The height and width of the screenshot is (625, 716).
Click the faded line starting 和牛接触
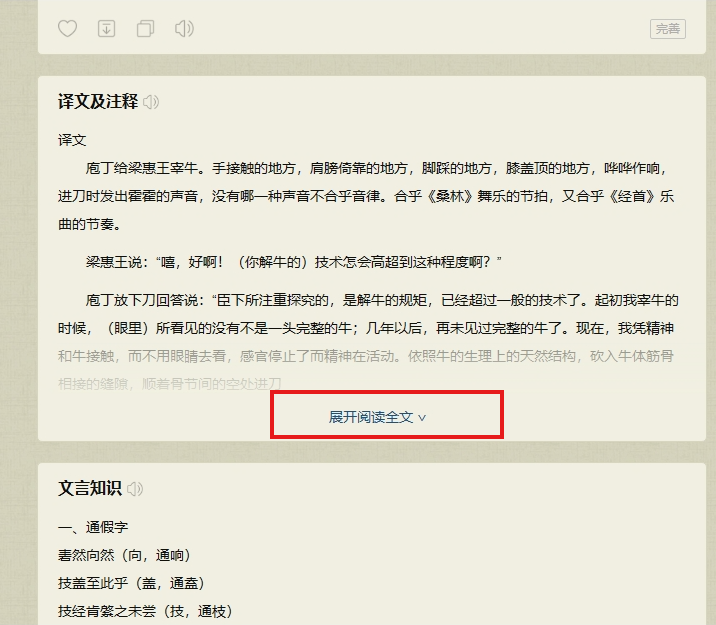366,356
